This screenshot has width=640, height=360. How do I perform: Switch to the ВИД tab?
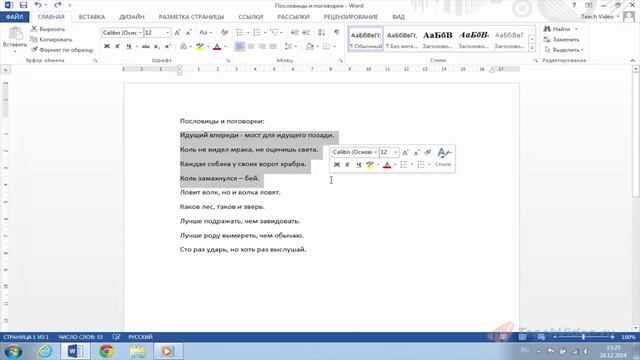click(x=398, y=17)
